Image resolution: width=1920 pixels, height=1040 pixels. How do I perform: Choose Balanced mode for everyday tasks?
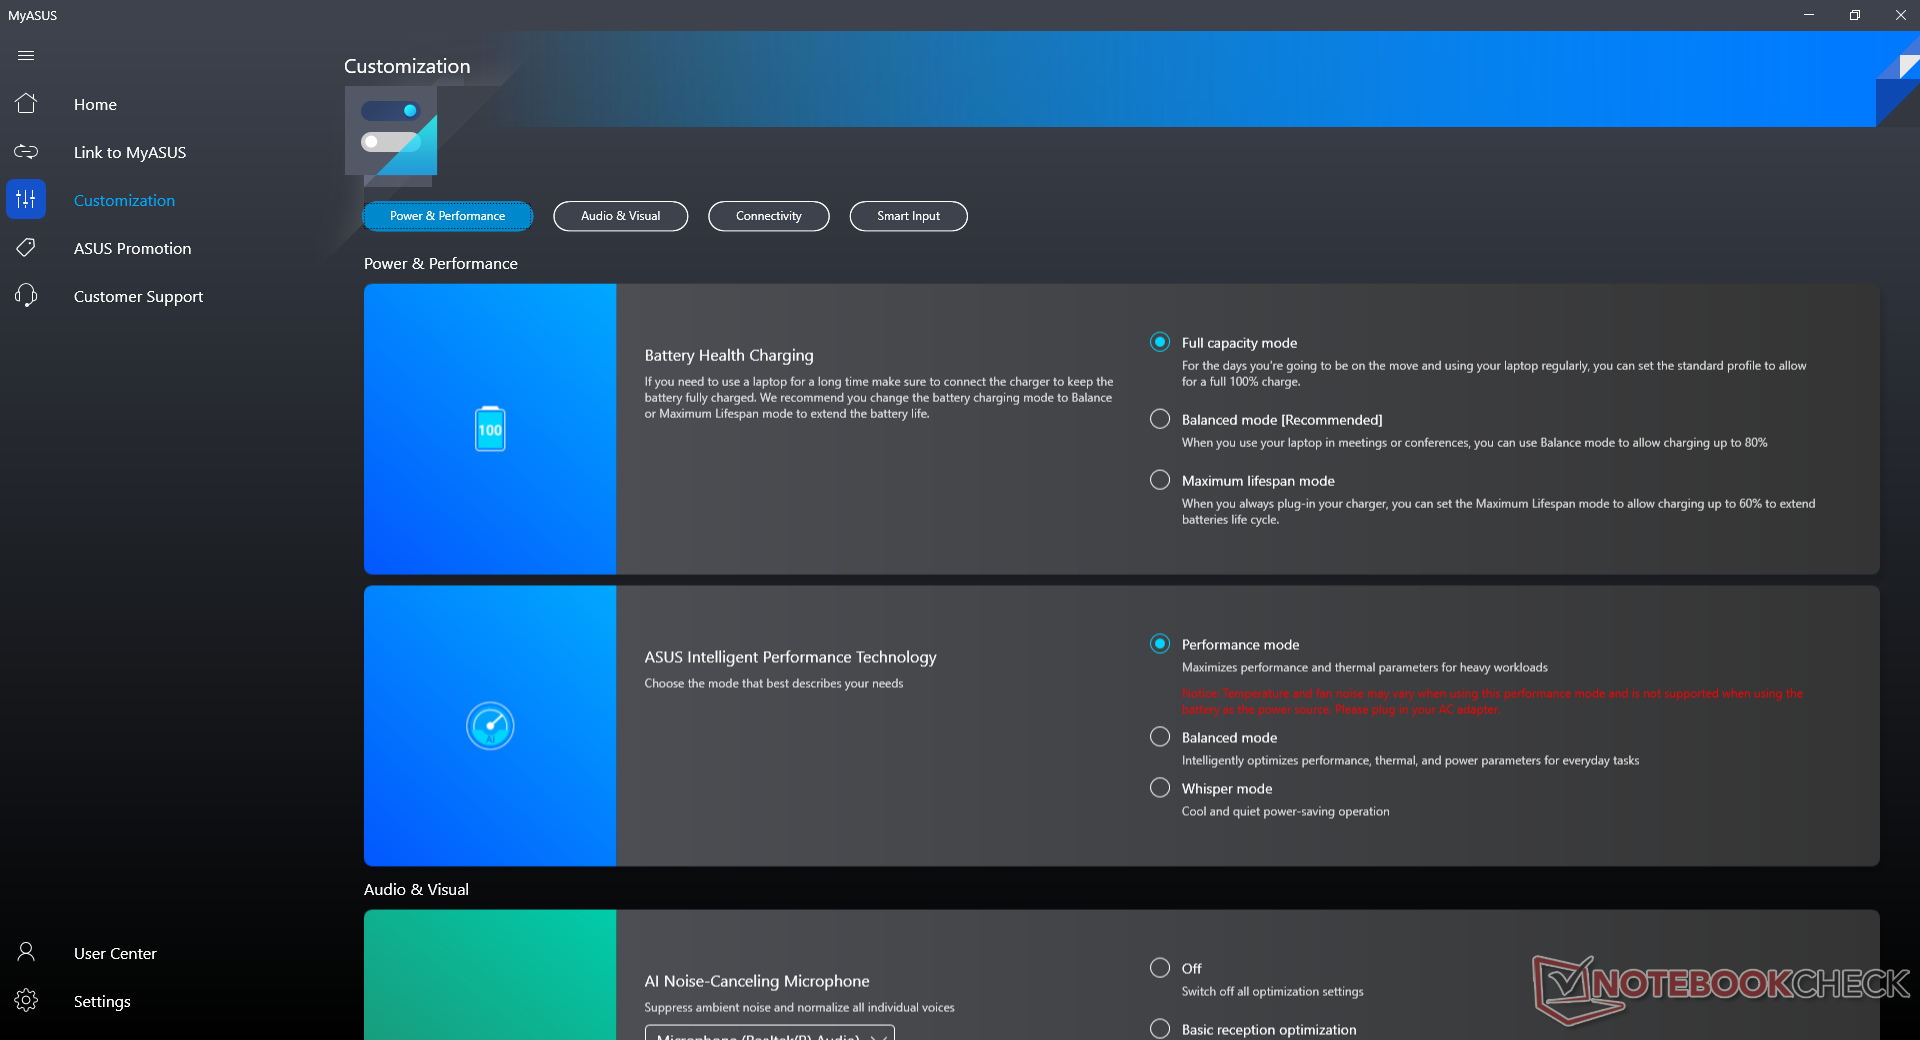1160,737
